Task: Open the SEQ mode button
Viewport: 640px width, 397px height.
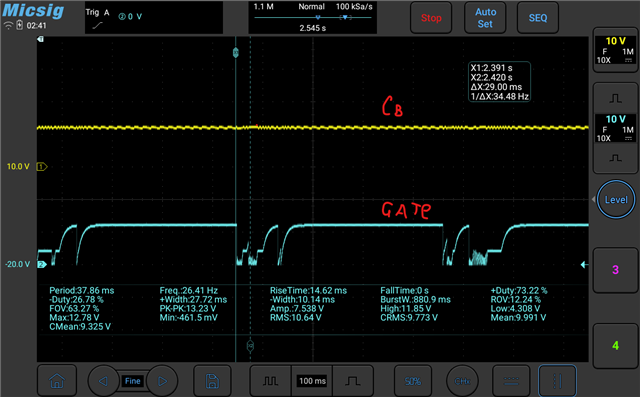Action: [x=538, y=18]
